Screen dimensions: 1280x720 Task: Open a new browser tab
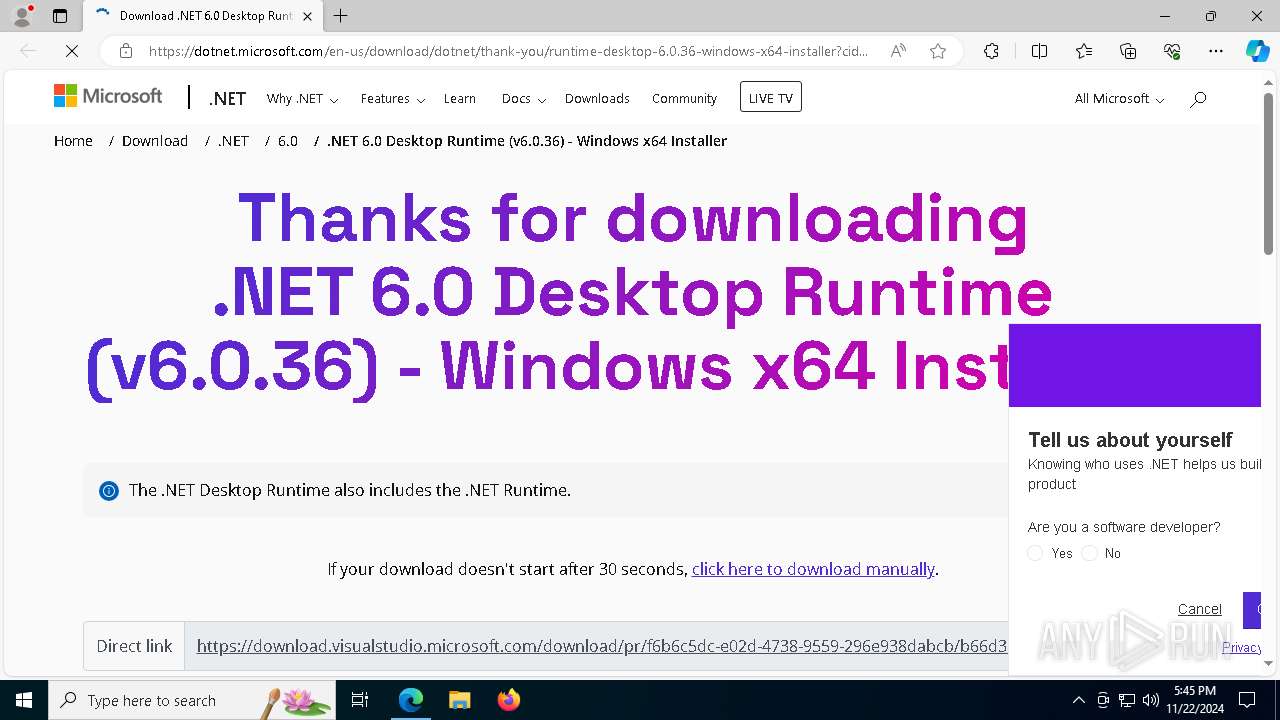pos(341,16)
